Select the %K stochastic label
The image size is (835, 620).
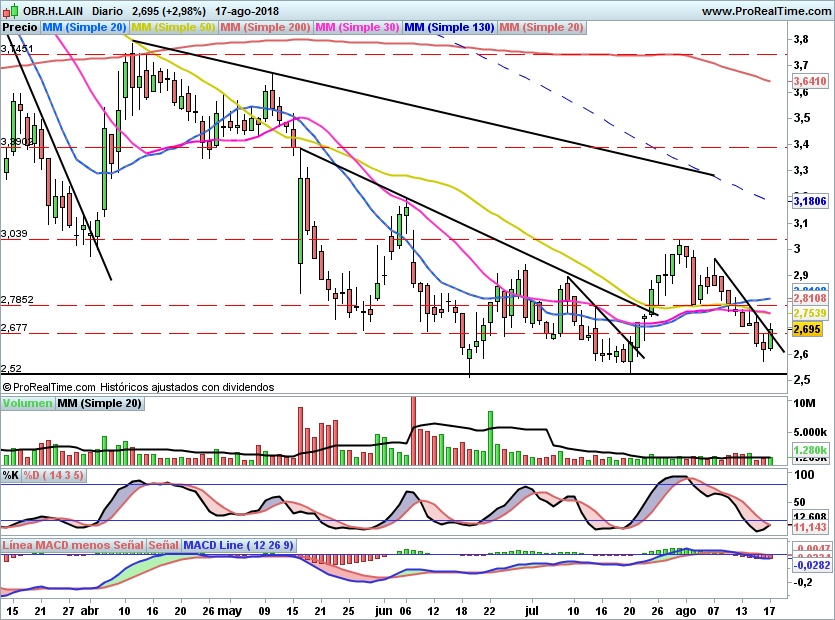click(11, 474)
